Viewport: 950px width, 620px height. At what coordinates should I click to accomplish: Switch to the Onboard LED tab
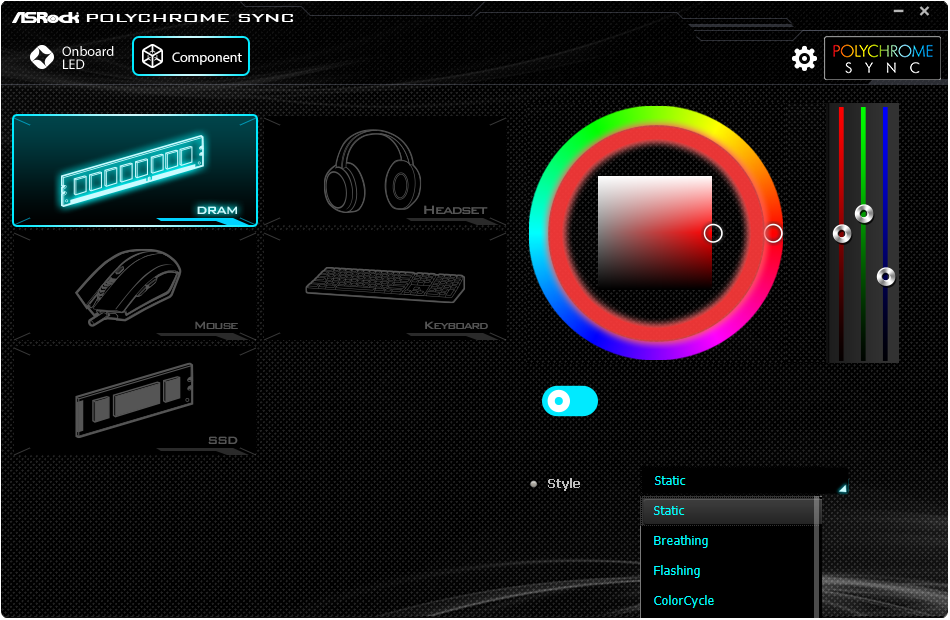(x=72, y=58)
